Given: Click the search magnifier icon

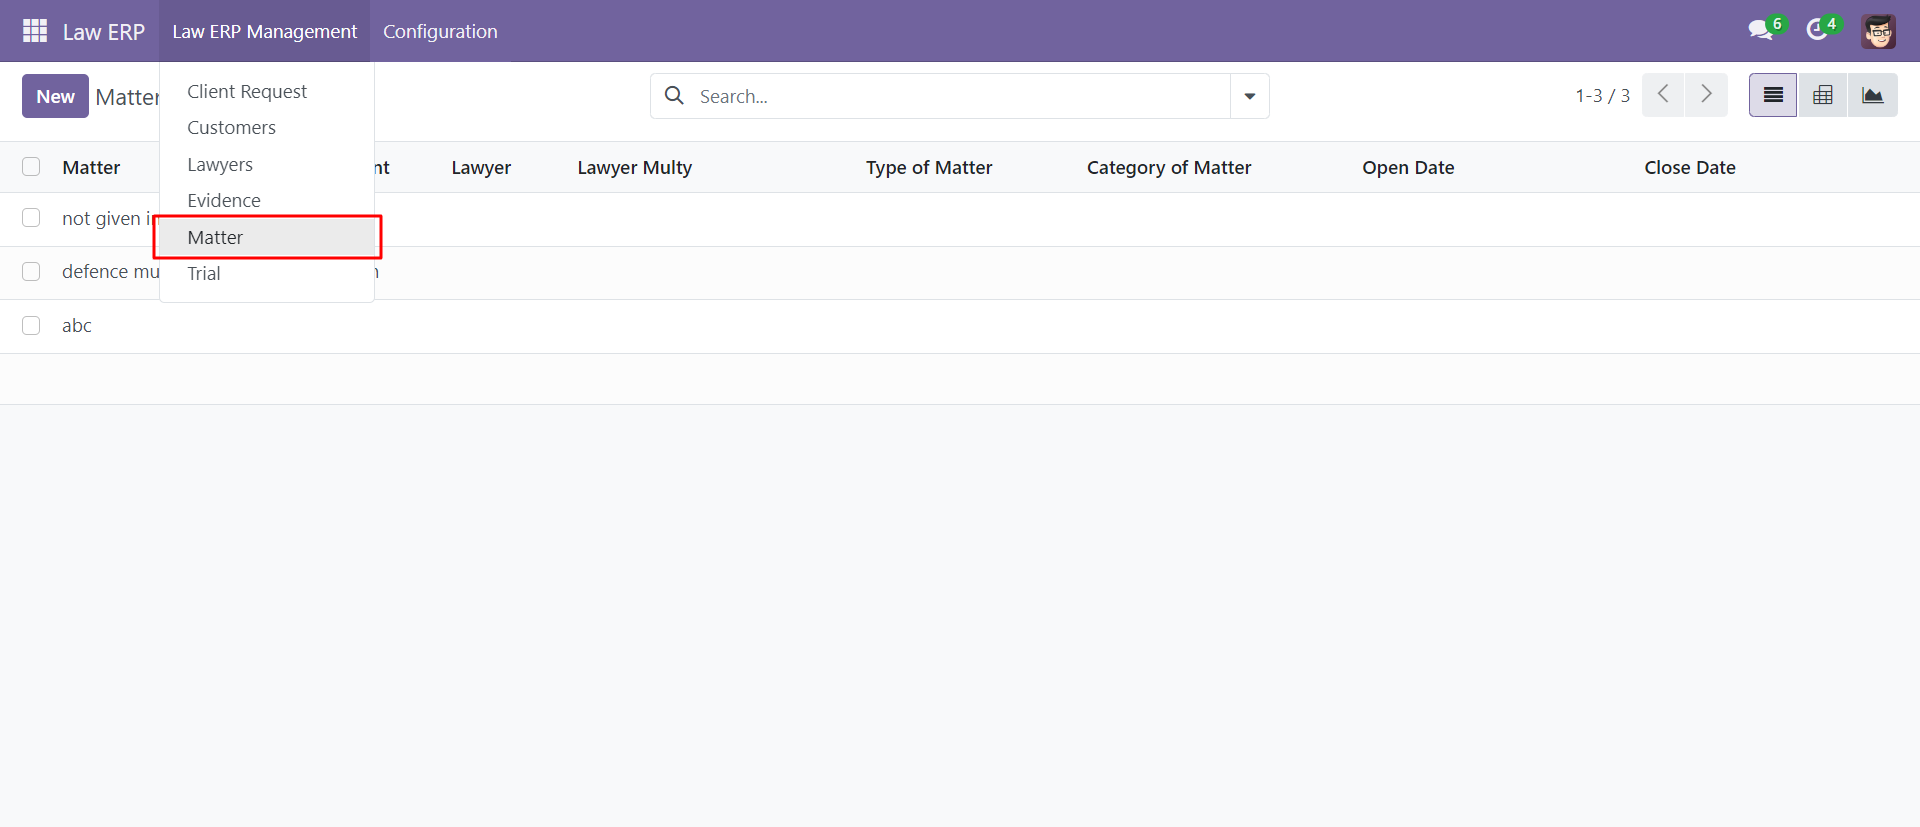Looking at the screenshot, I should pos(675,96).
